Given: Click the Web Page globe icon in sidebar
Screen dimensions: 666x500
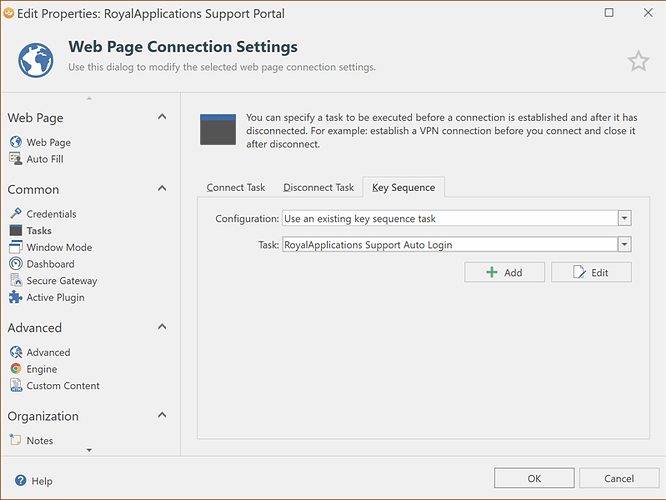Looking at the screenshot, I should coord(16,143).
